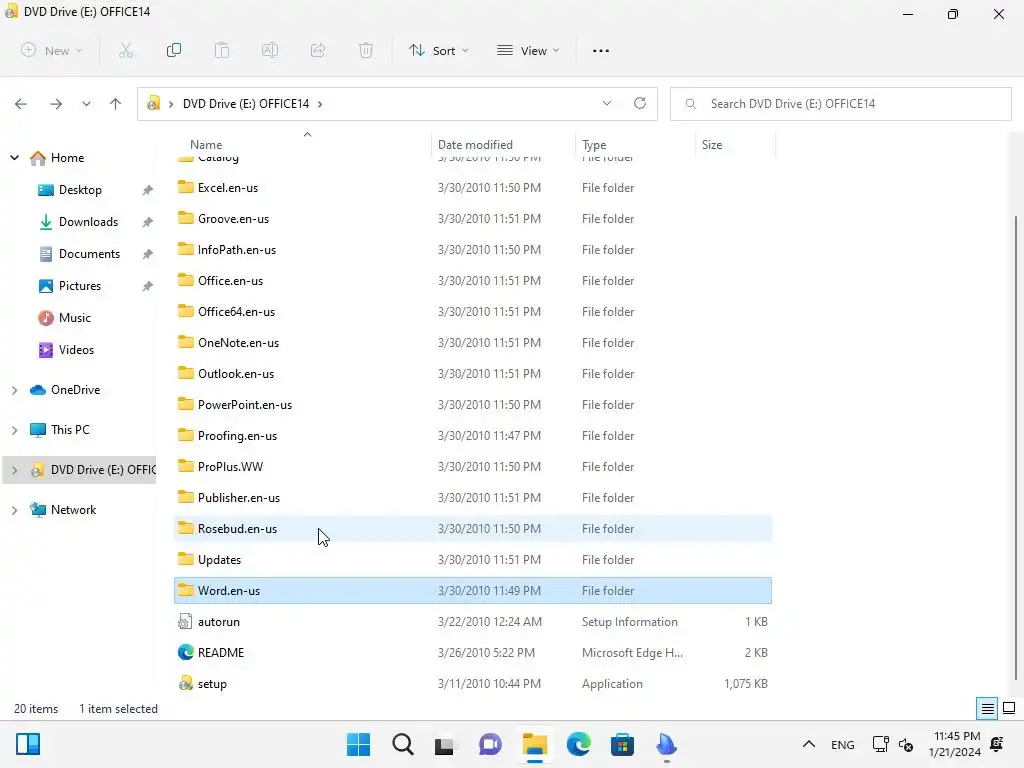Open recent locations dropdown arrow
Viewport: 1024px width, 768px height.
click(x=86, y=104)
